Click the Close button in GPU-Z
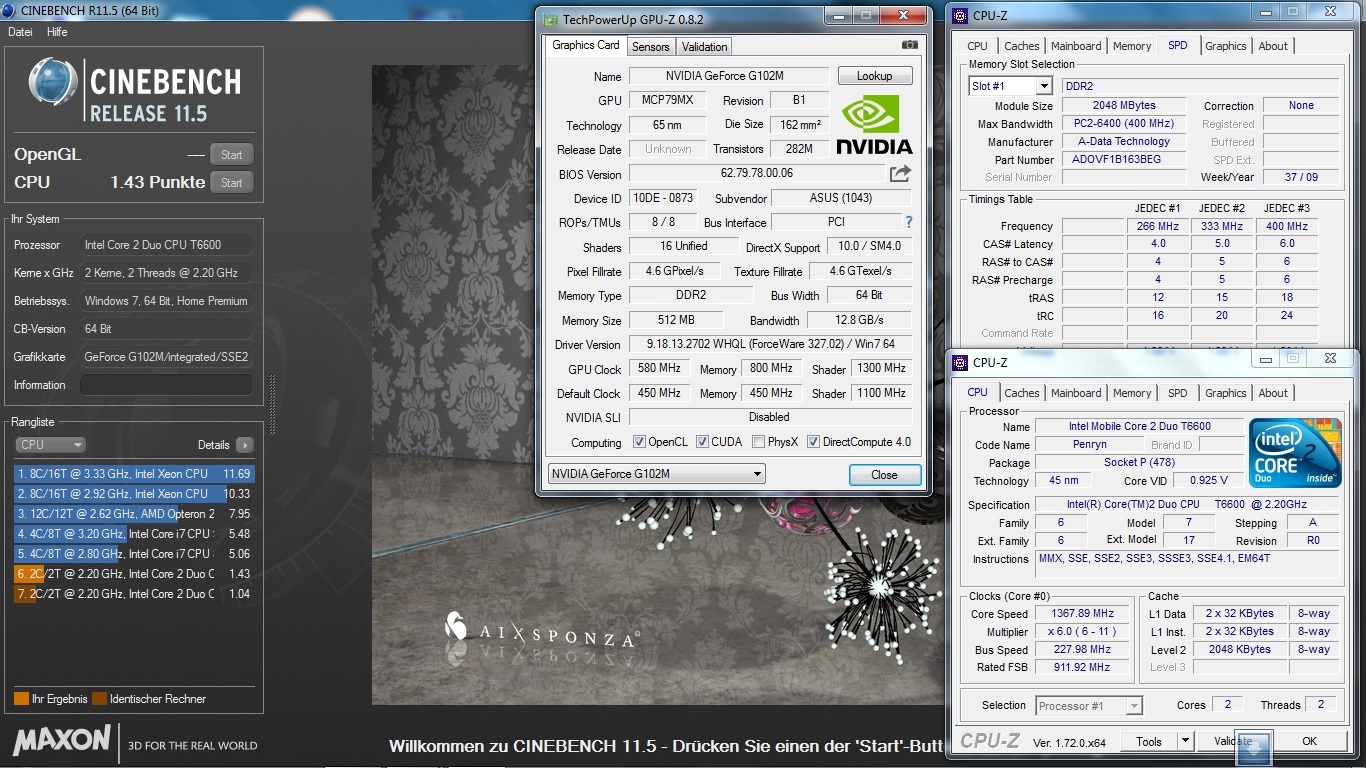Image resolution: width=1366 pixels, height=768 pixels. pyautogui.click(x=884, y=475)
